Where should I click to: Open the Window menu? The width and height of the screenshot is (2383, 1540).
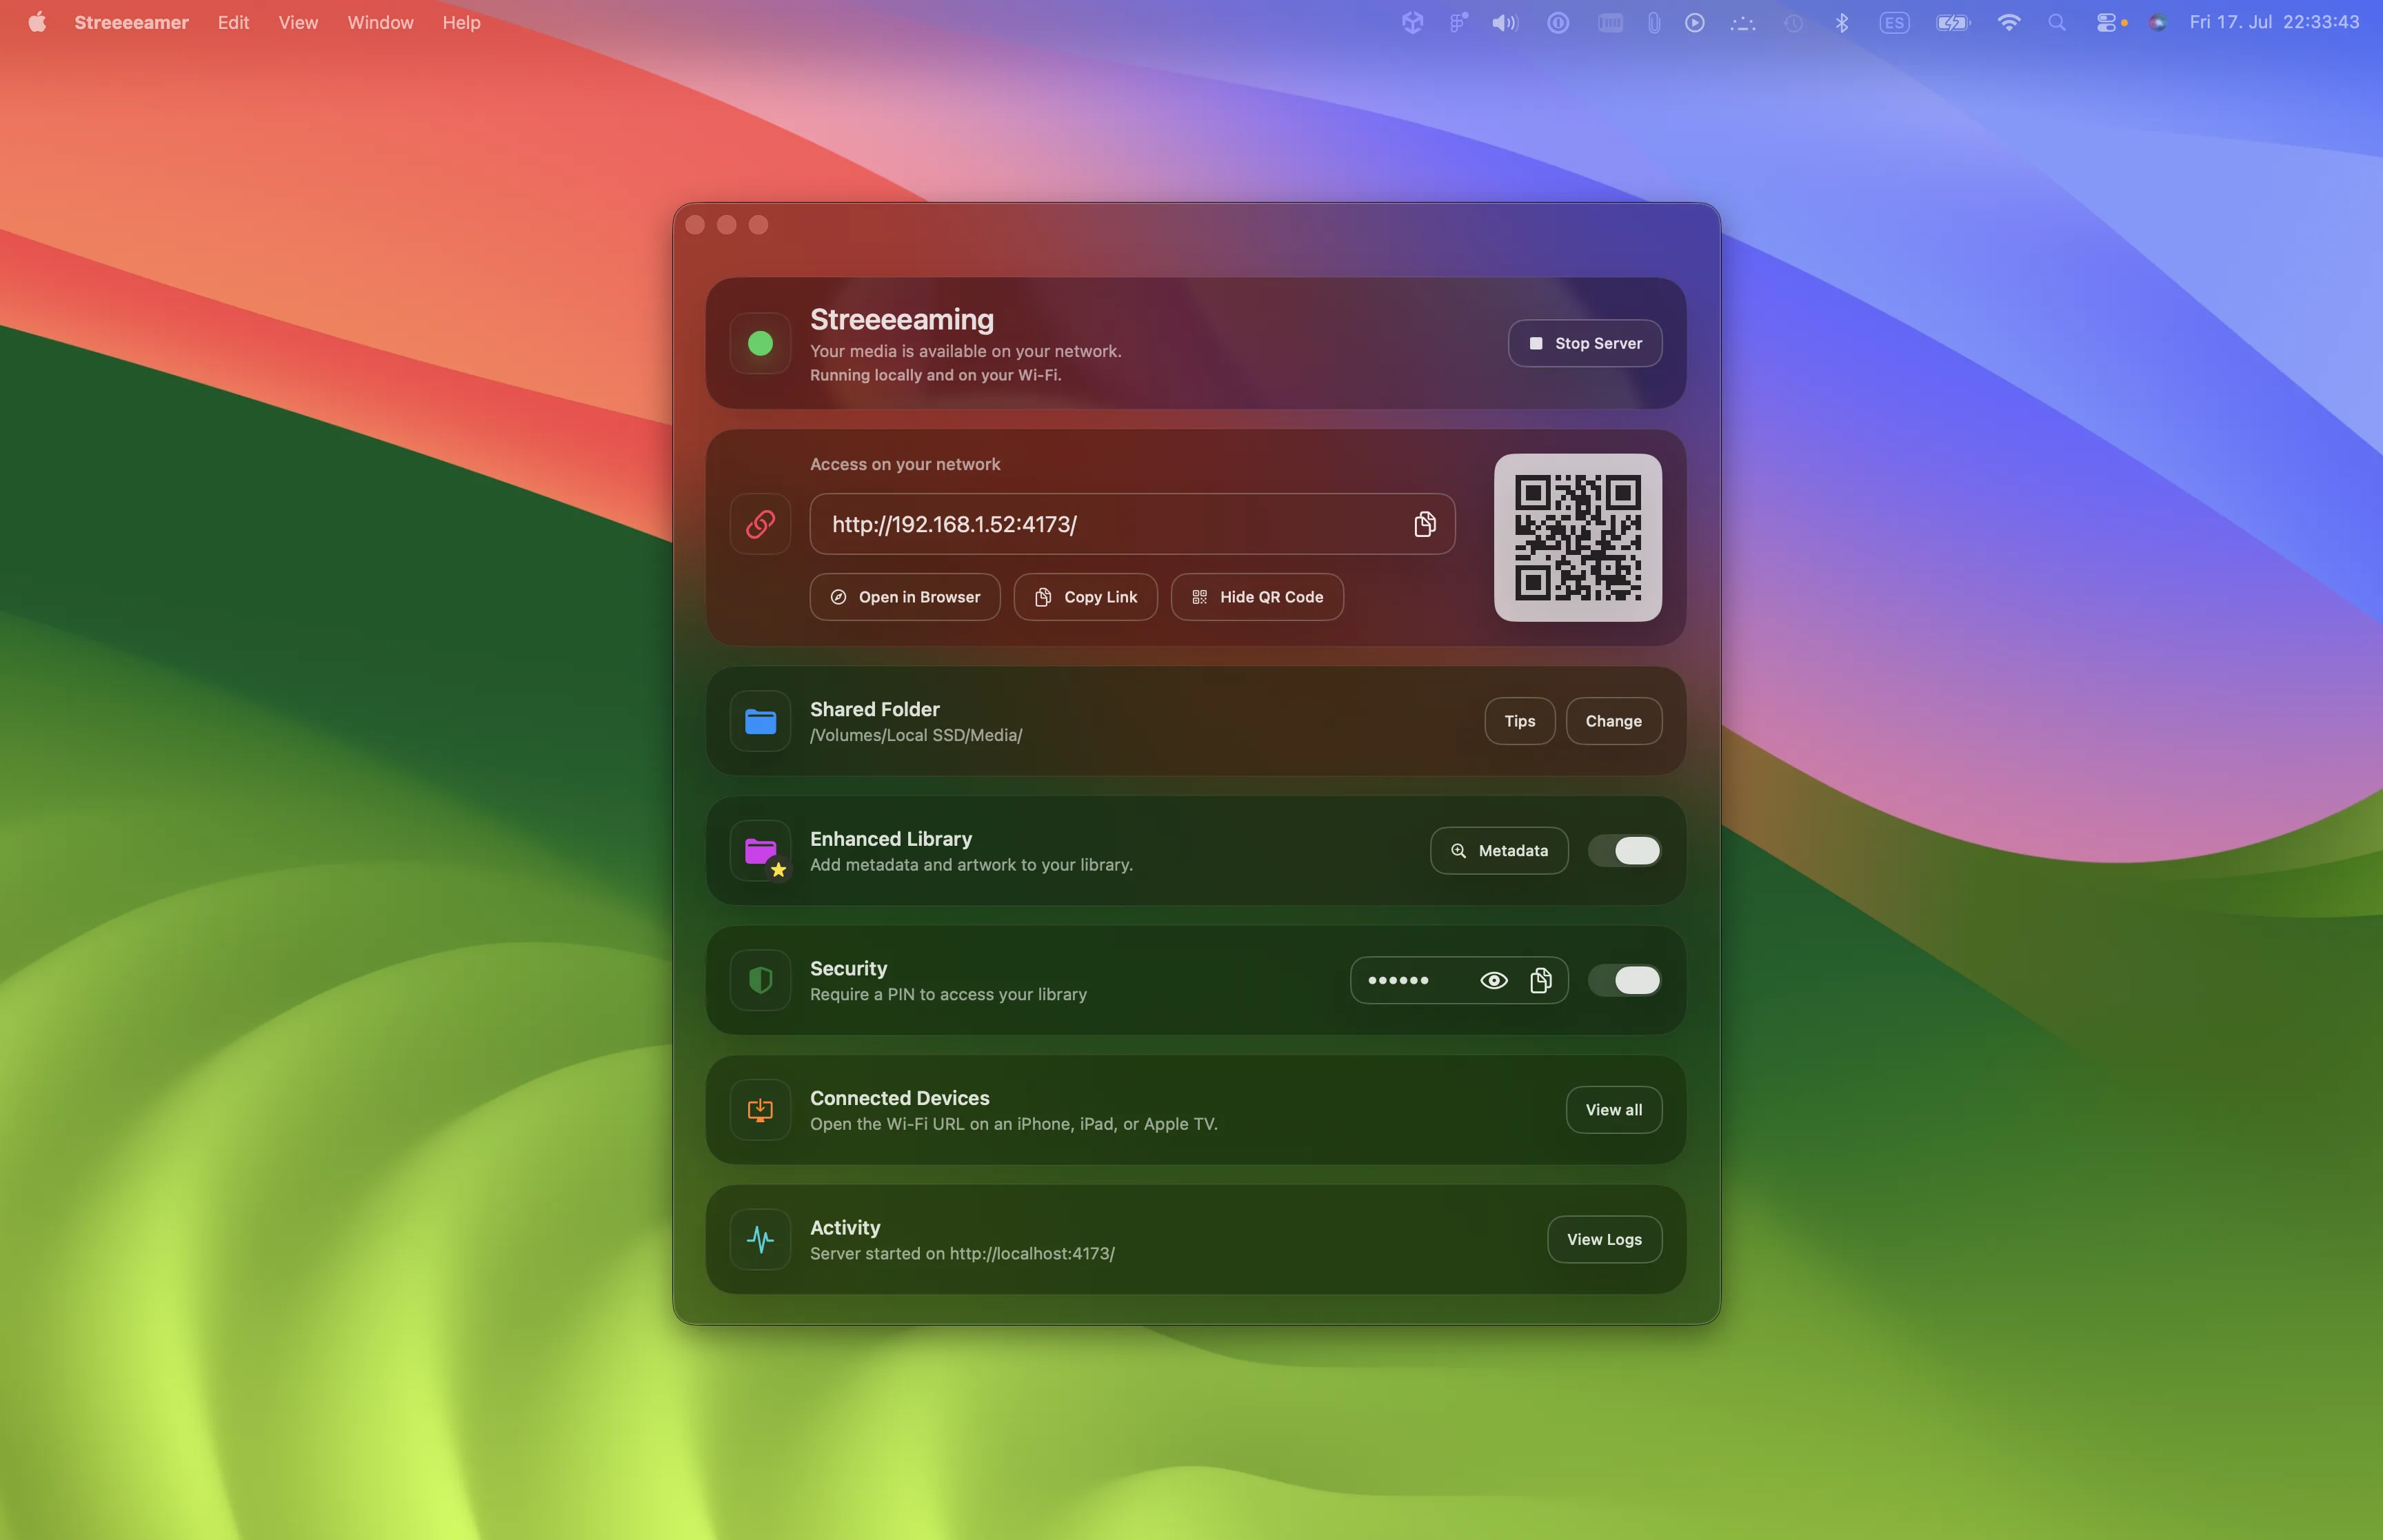[380, 22]
